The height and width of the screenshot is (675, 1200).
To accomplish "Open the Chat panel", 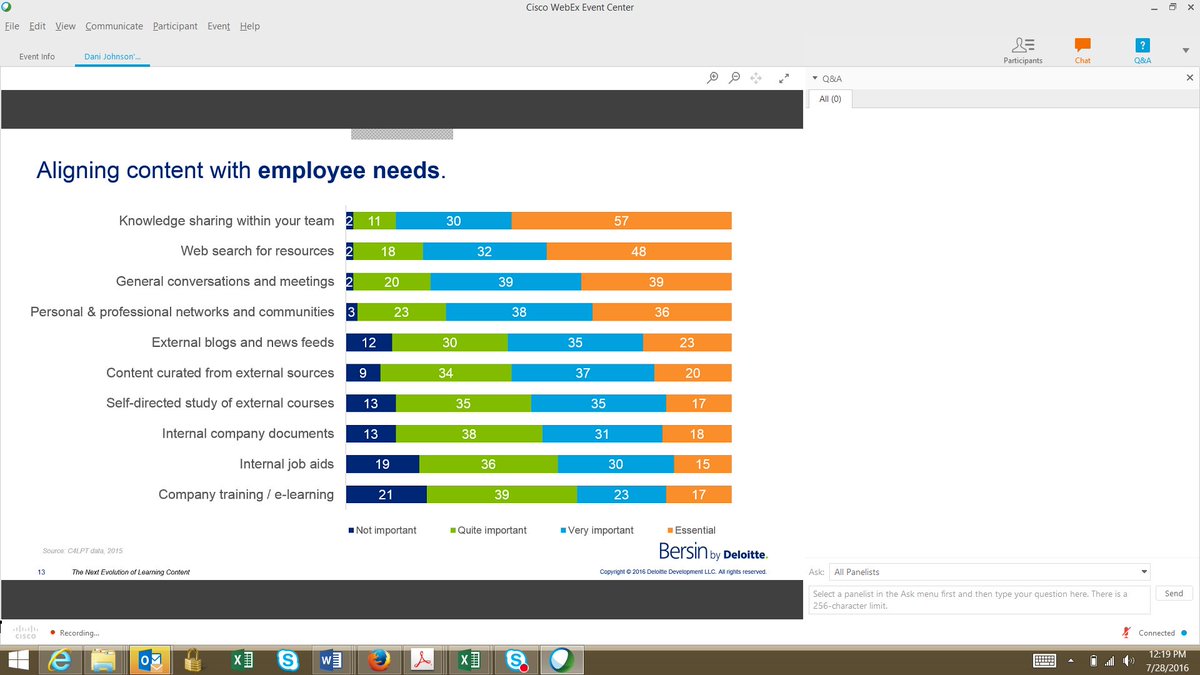I will (1083, 50).
